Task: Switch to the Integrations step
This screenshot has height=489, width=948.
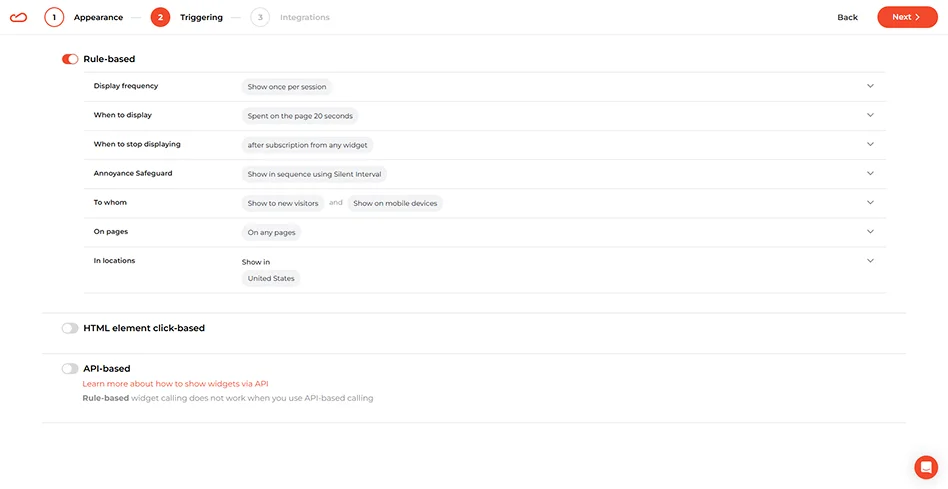Action: pyautogui.click(x=304, y=17)
